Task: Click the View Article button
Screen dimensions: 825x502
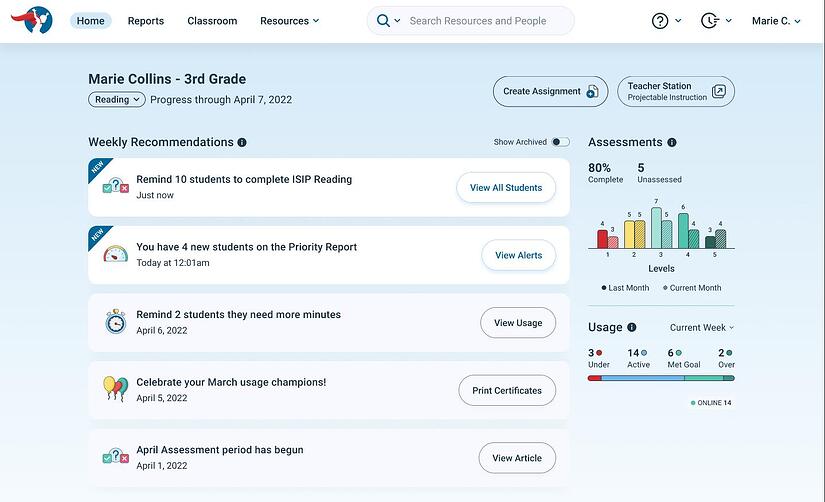Action: pos(517,458)
